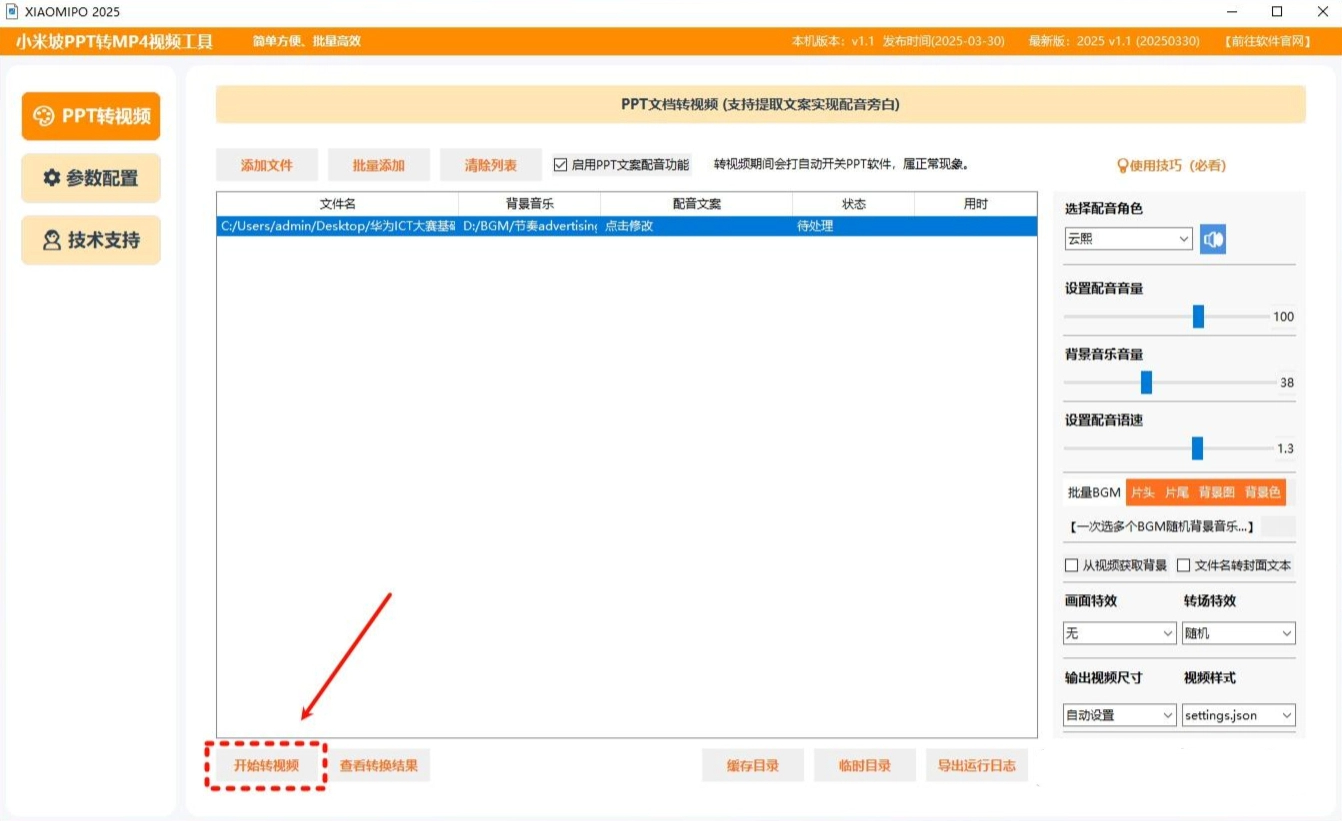1342x821 pixels.
Task: Click the 开始转视频 button
Action: (x=266, y=766)
